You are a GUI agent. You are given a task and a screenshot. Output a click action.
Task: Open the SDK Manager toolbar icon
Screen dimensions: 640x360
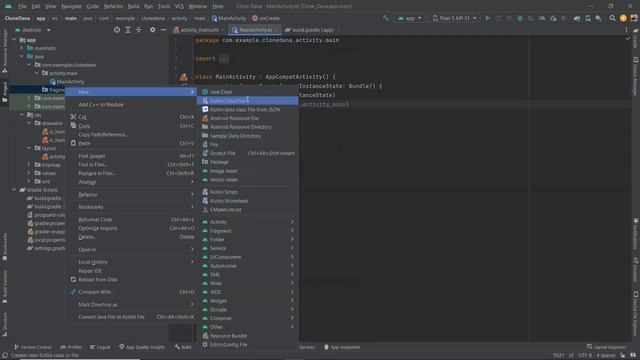(598, 18)
